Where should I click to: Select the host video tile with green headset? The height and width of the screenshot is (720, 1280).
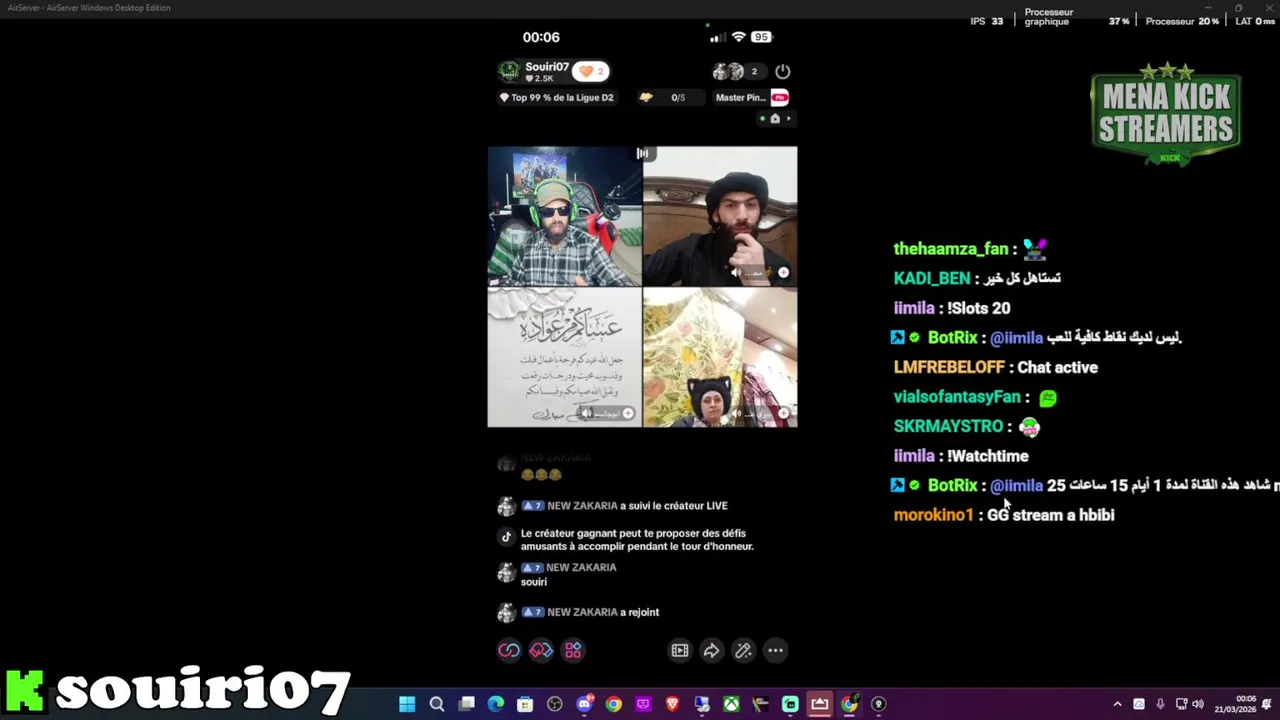click(565, 217)
